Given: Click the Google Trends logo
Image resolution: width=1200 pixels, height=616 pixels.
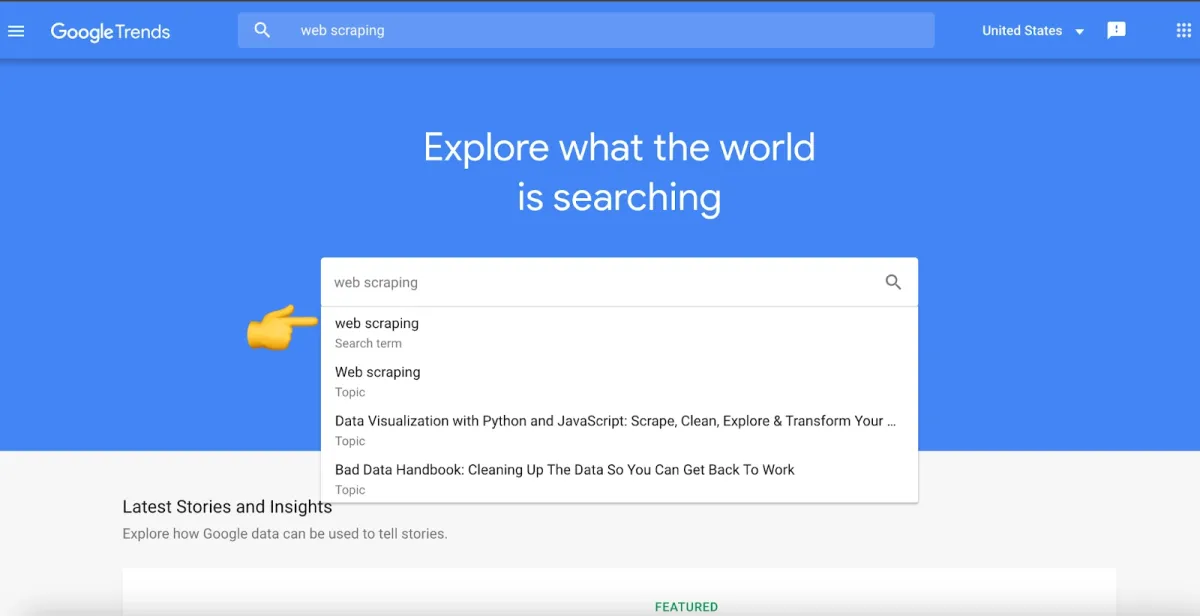Looking at the screenshot, I should 110,31.
